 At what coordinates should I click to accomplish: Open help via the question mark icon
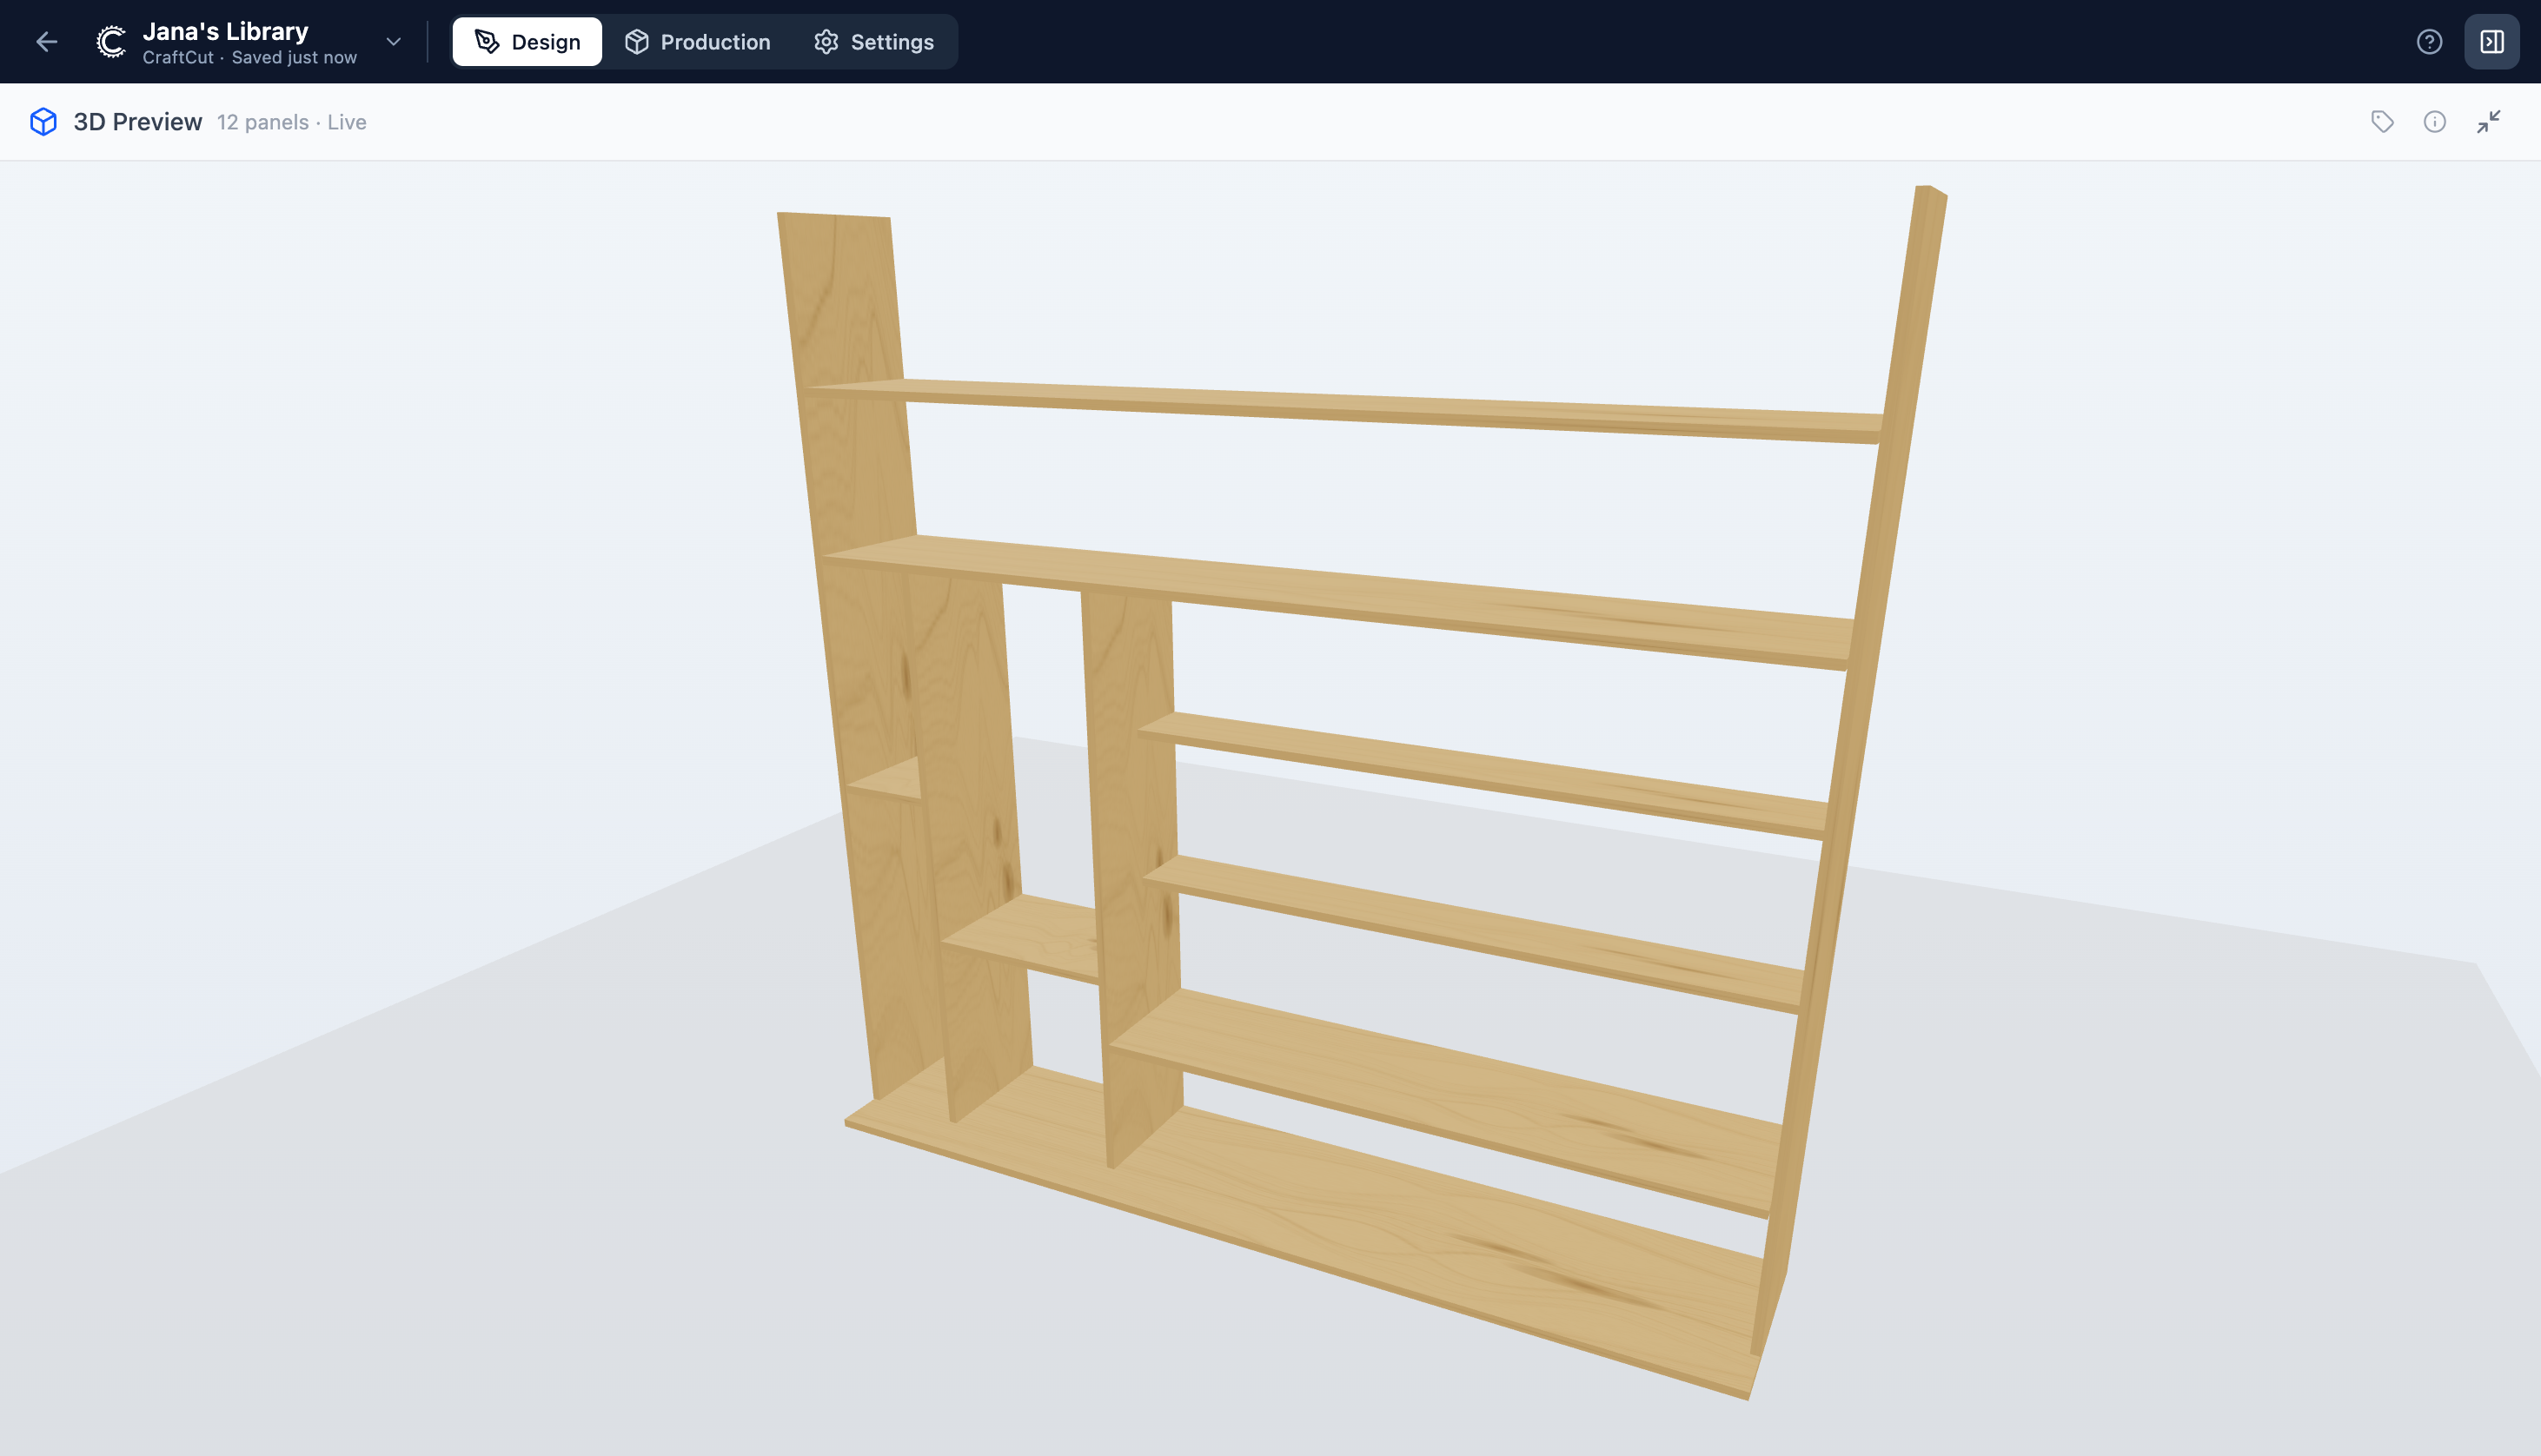point(2430,41)
